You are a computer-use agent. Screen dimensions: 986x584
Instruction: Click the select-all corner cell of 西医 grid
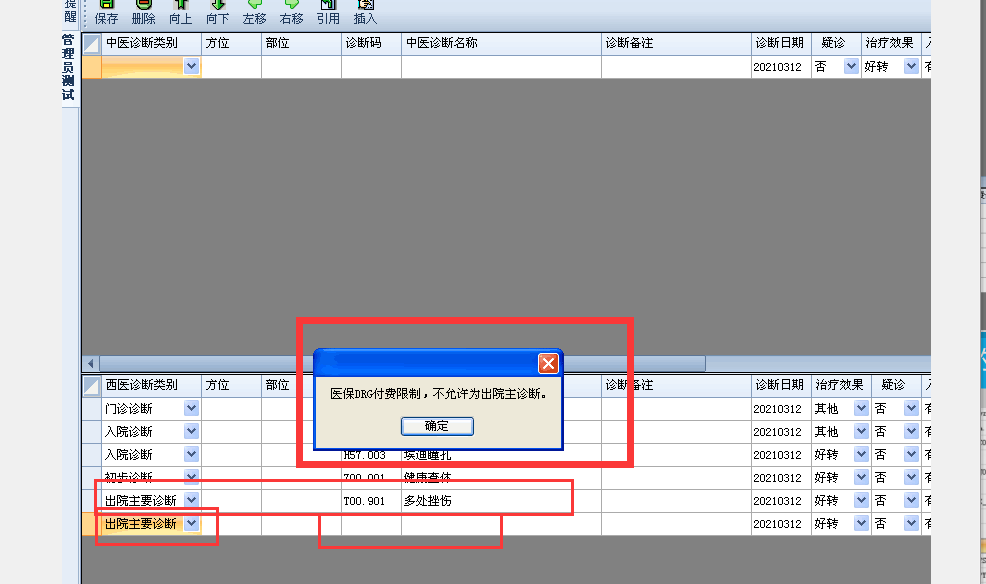click(91, 385)
